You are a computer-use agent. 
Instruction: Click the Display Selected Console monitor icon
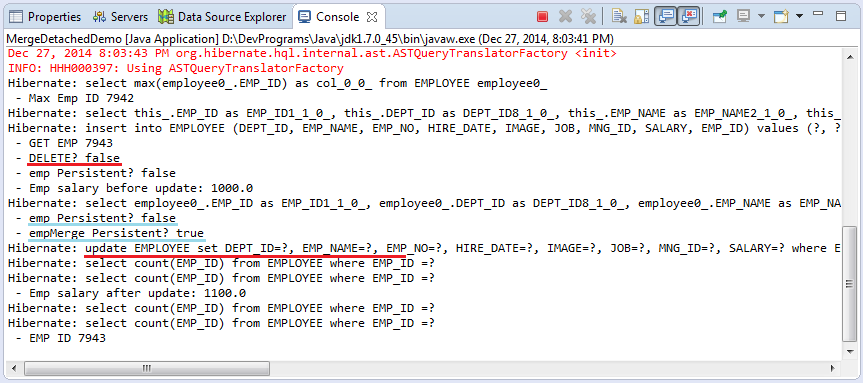(x=743, y=17)
